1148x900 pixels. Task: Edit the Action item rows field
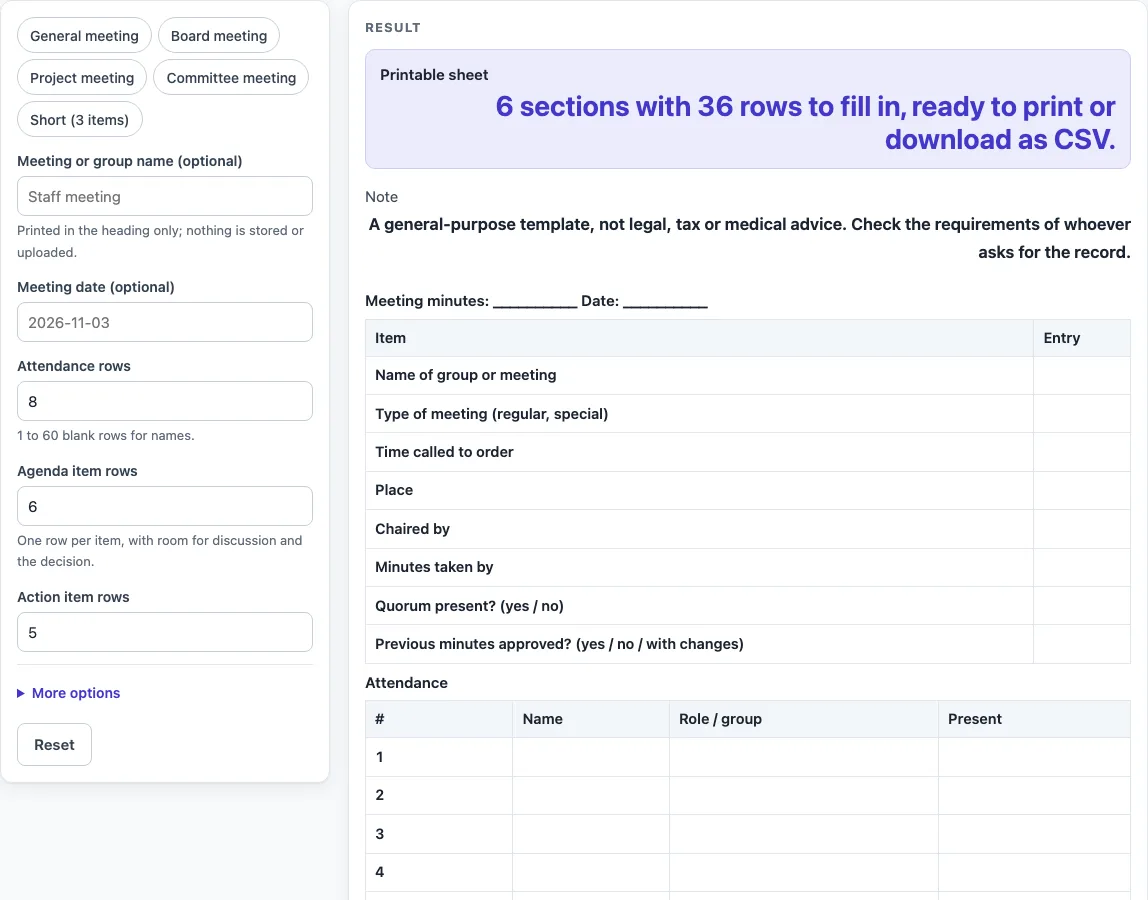point(165,632)
